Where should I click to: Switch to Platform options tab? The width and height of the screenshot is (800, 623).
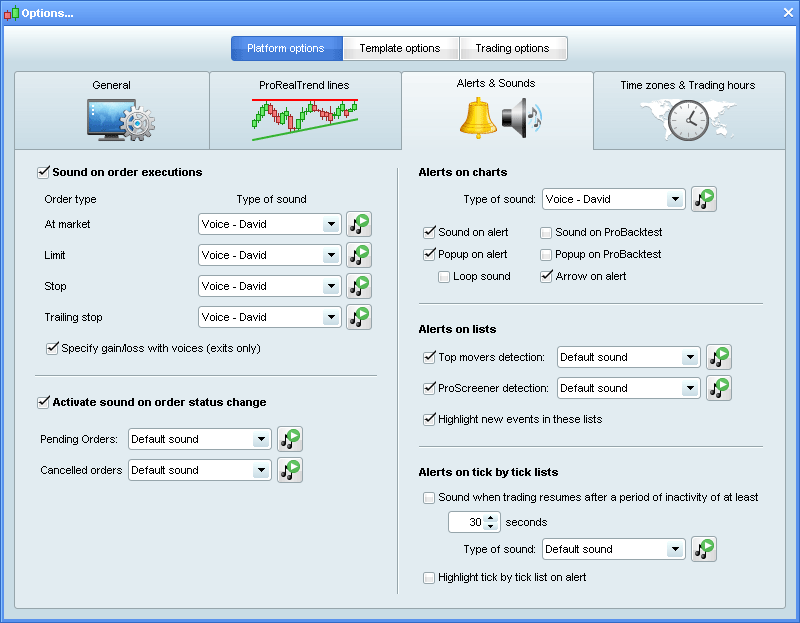tap(286, 48)
